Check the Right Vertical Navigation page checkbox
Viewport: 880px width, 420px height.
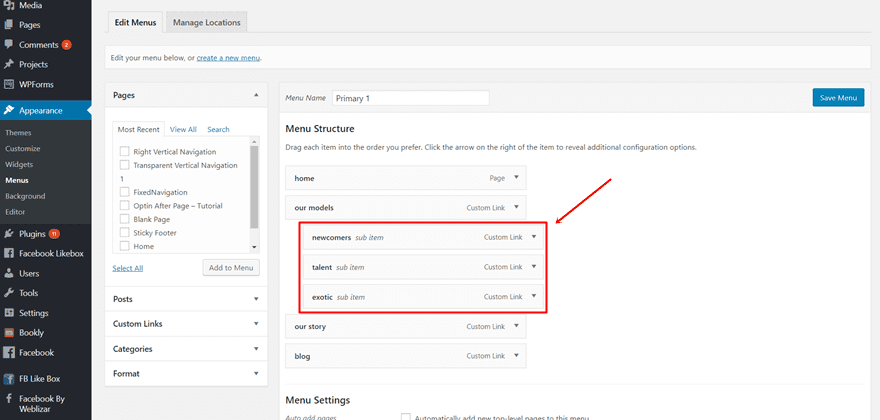click(x=125, y=151)
